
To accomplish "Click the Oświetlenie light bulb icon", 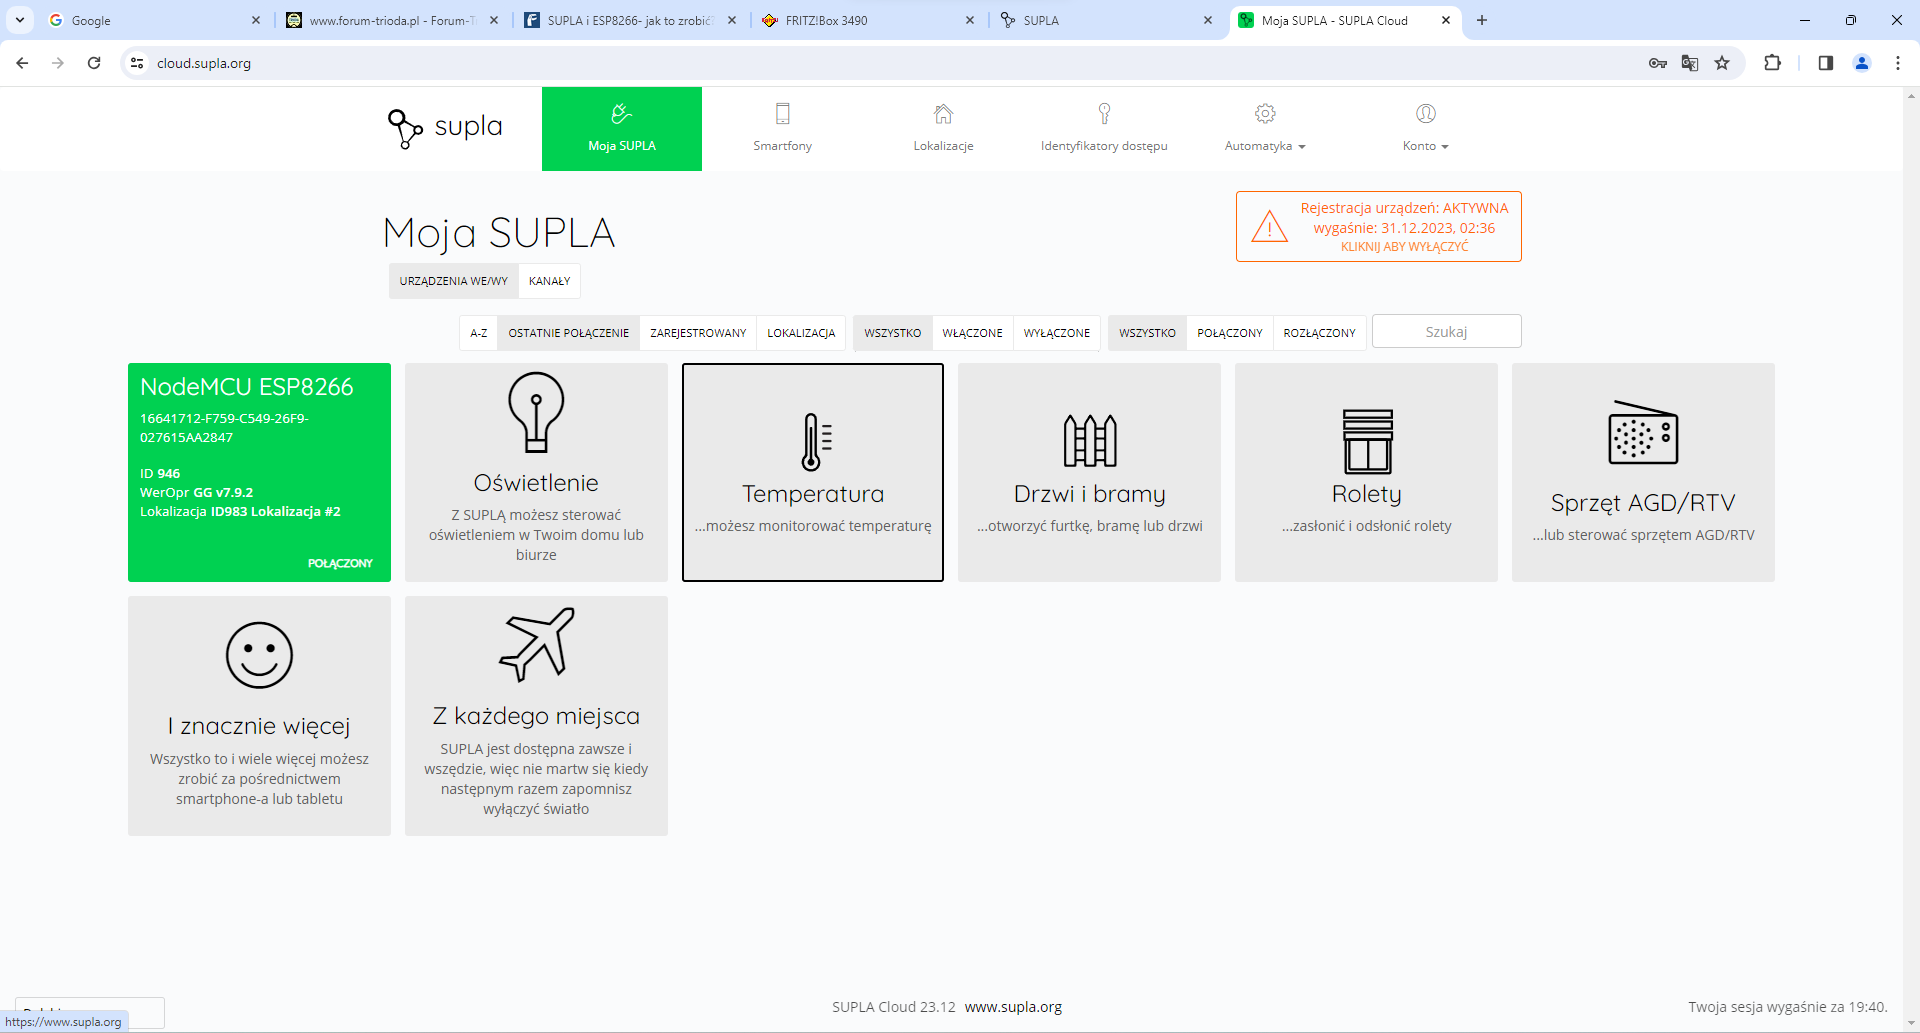I will (x=536, y=412).
